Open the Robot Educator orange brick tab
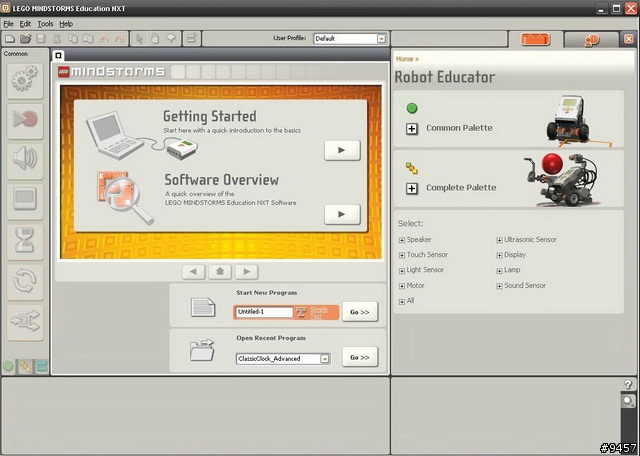The height and width of the screenshot is (456, 640). 535,40
